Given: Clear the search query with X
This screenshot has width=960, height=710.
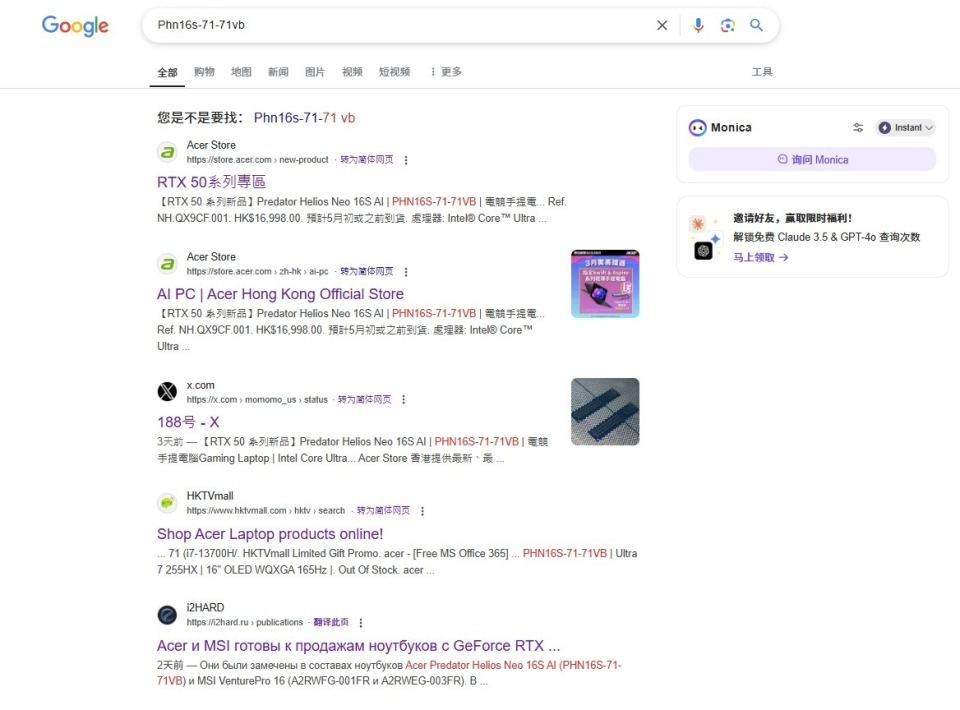Looking at the screenshot, I should point(662,25).
